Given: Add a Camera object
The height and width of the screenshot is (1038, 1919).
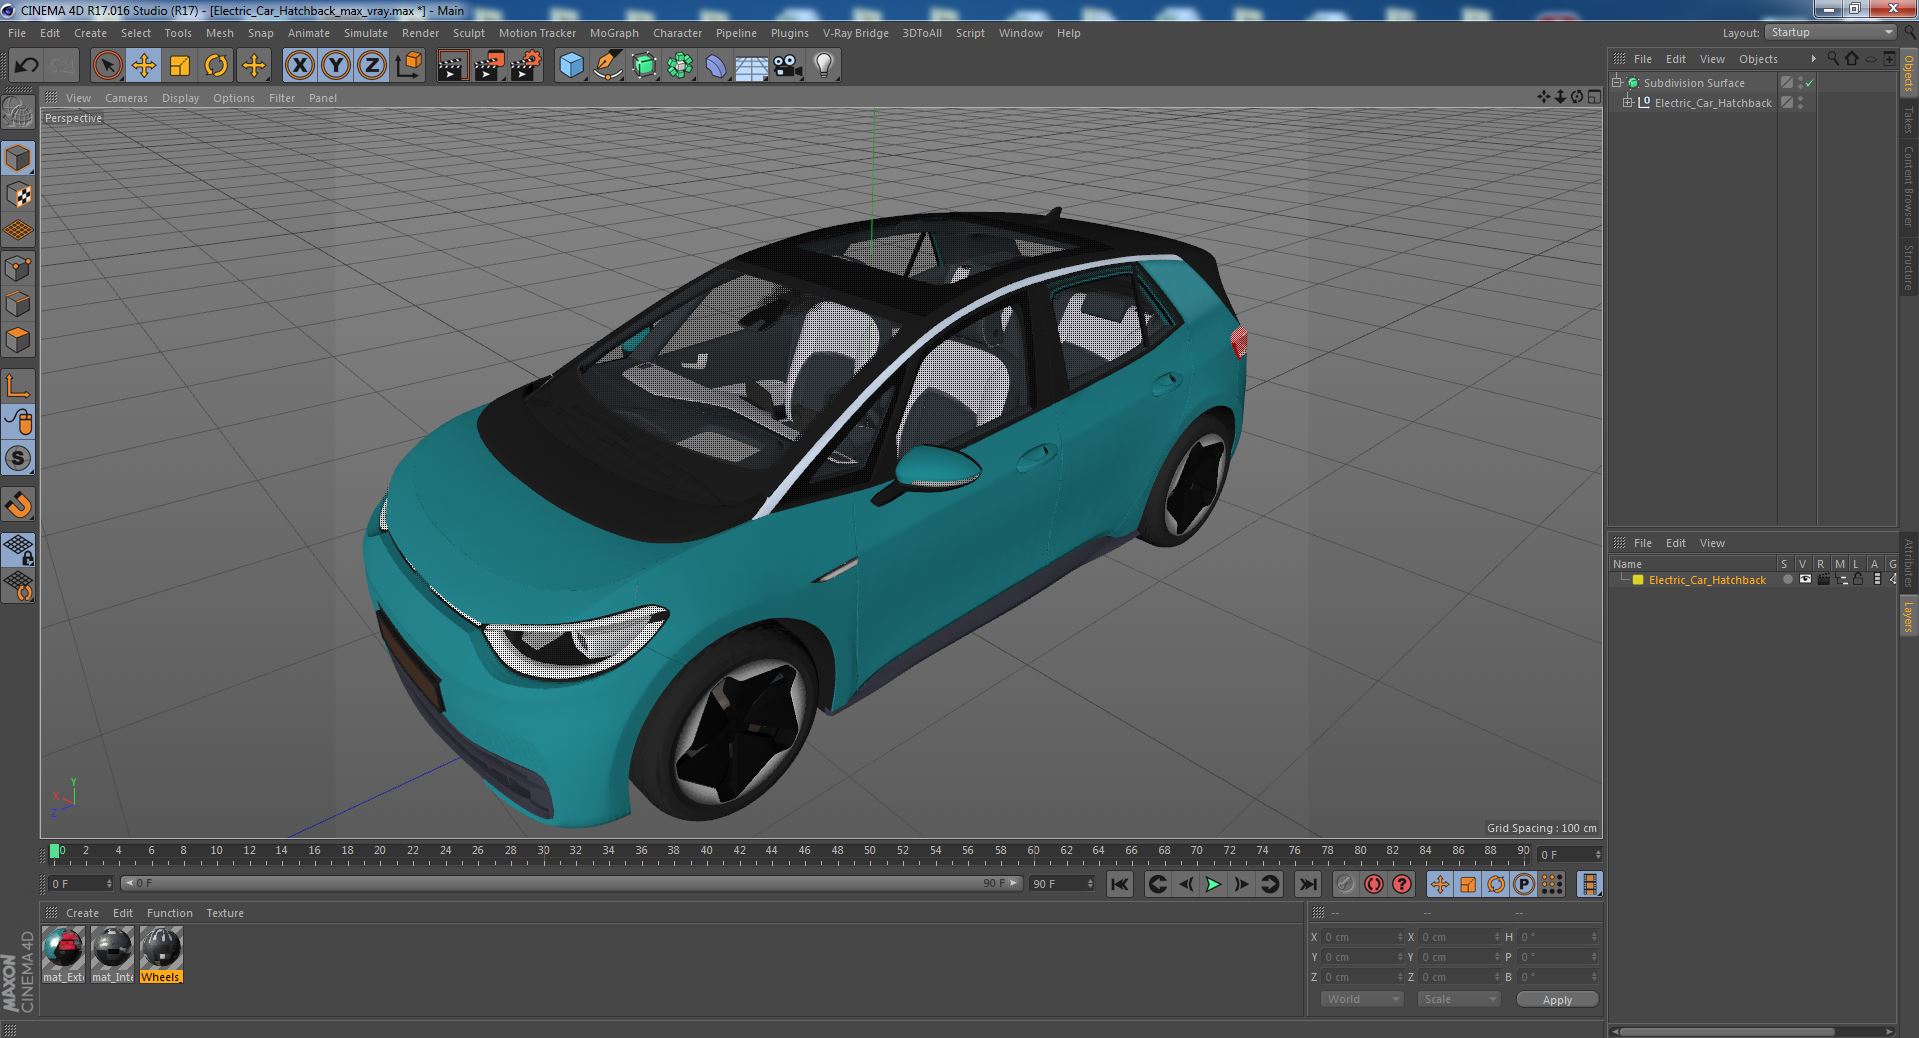Looking at the screenshot, I should [788, 66].
